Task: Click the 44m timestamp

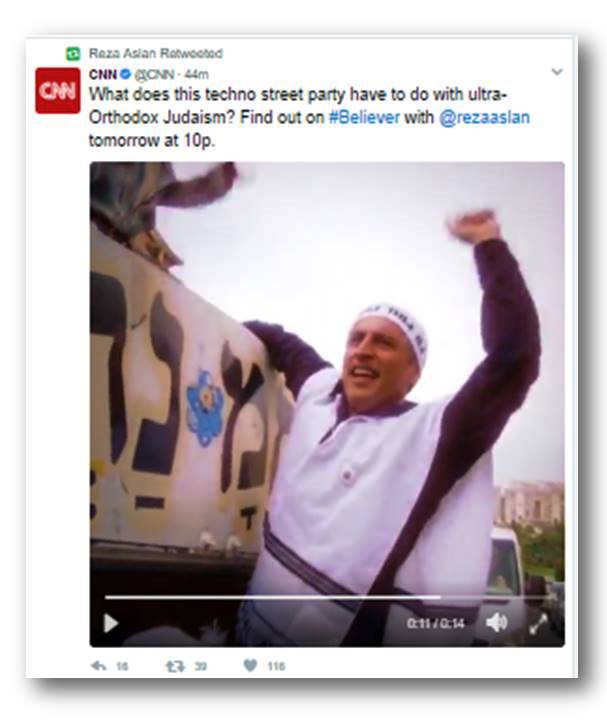Action: coord(197,74)
